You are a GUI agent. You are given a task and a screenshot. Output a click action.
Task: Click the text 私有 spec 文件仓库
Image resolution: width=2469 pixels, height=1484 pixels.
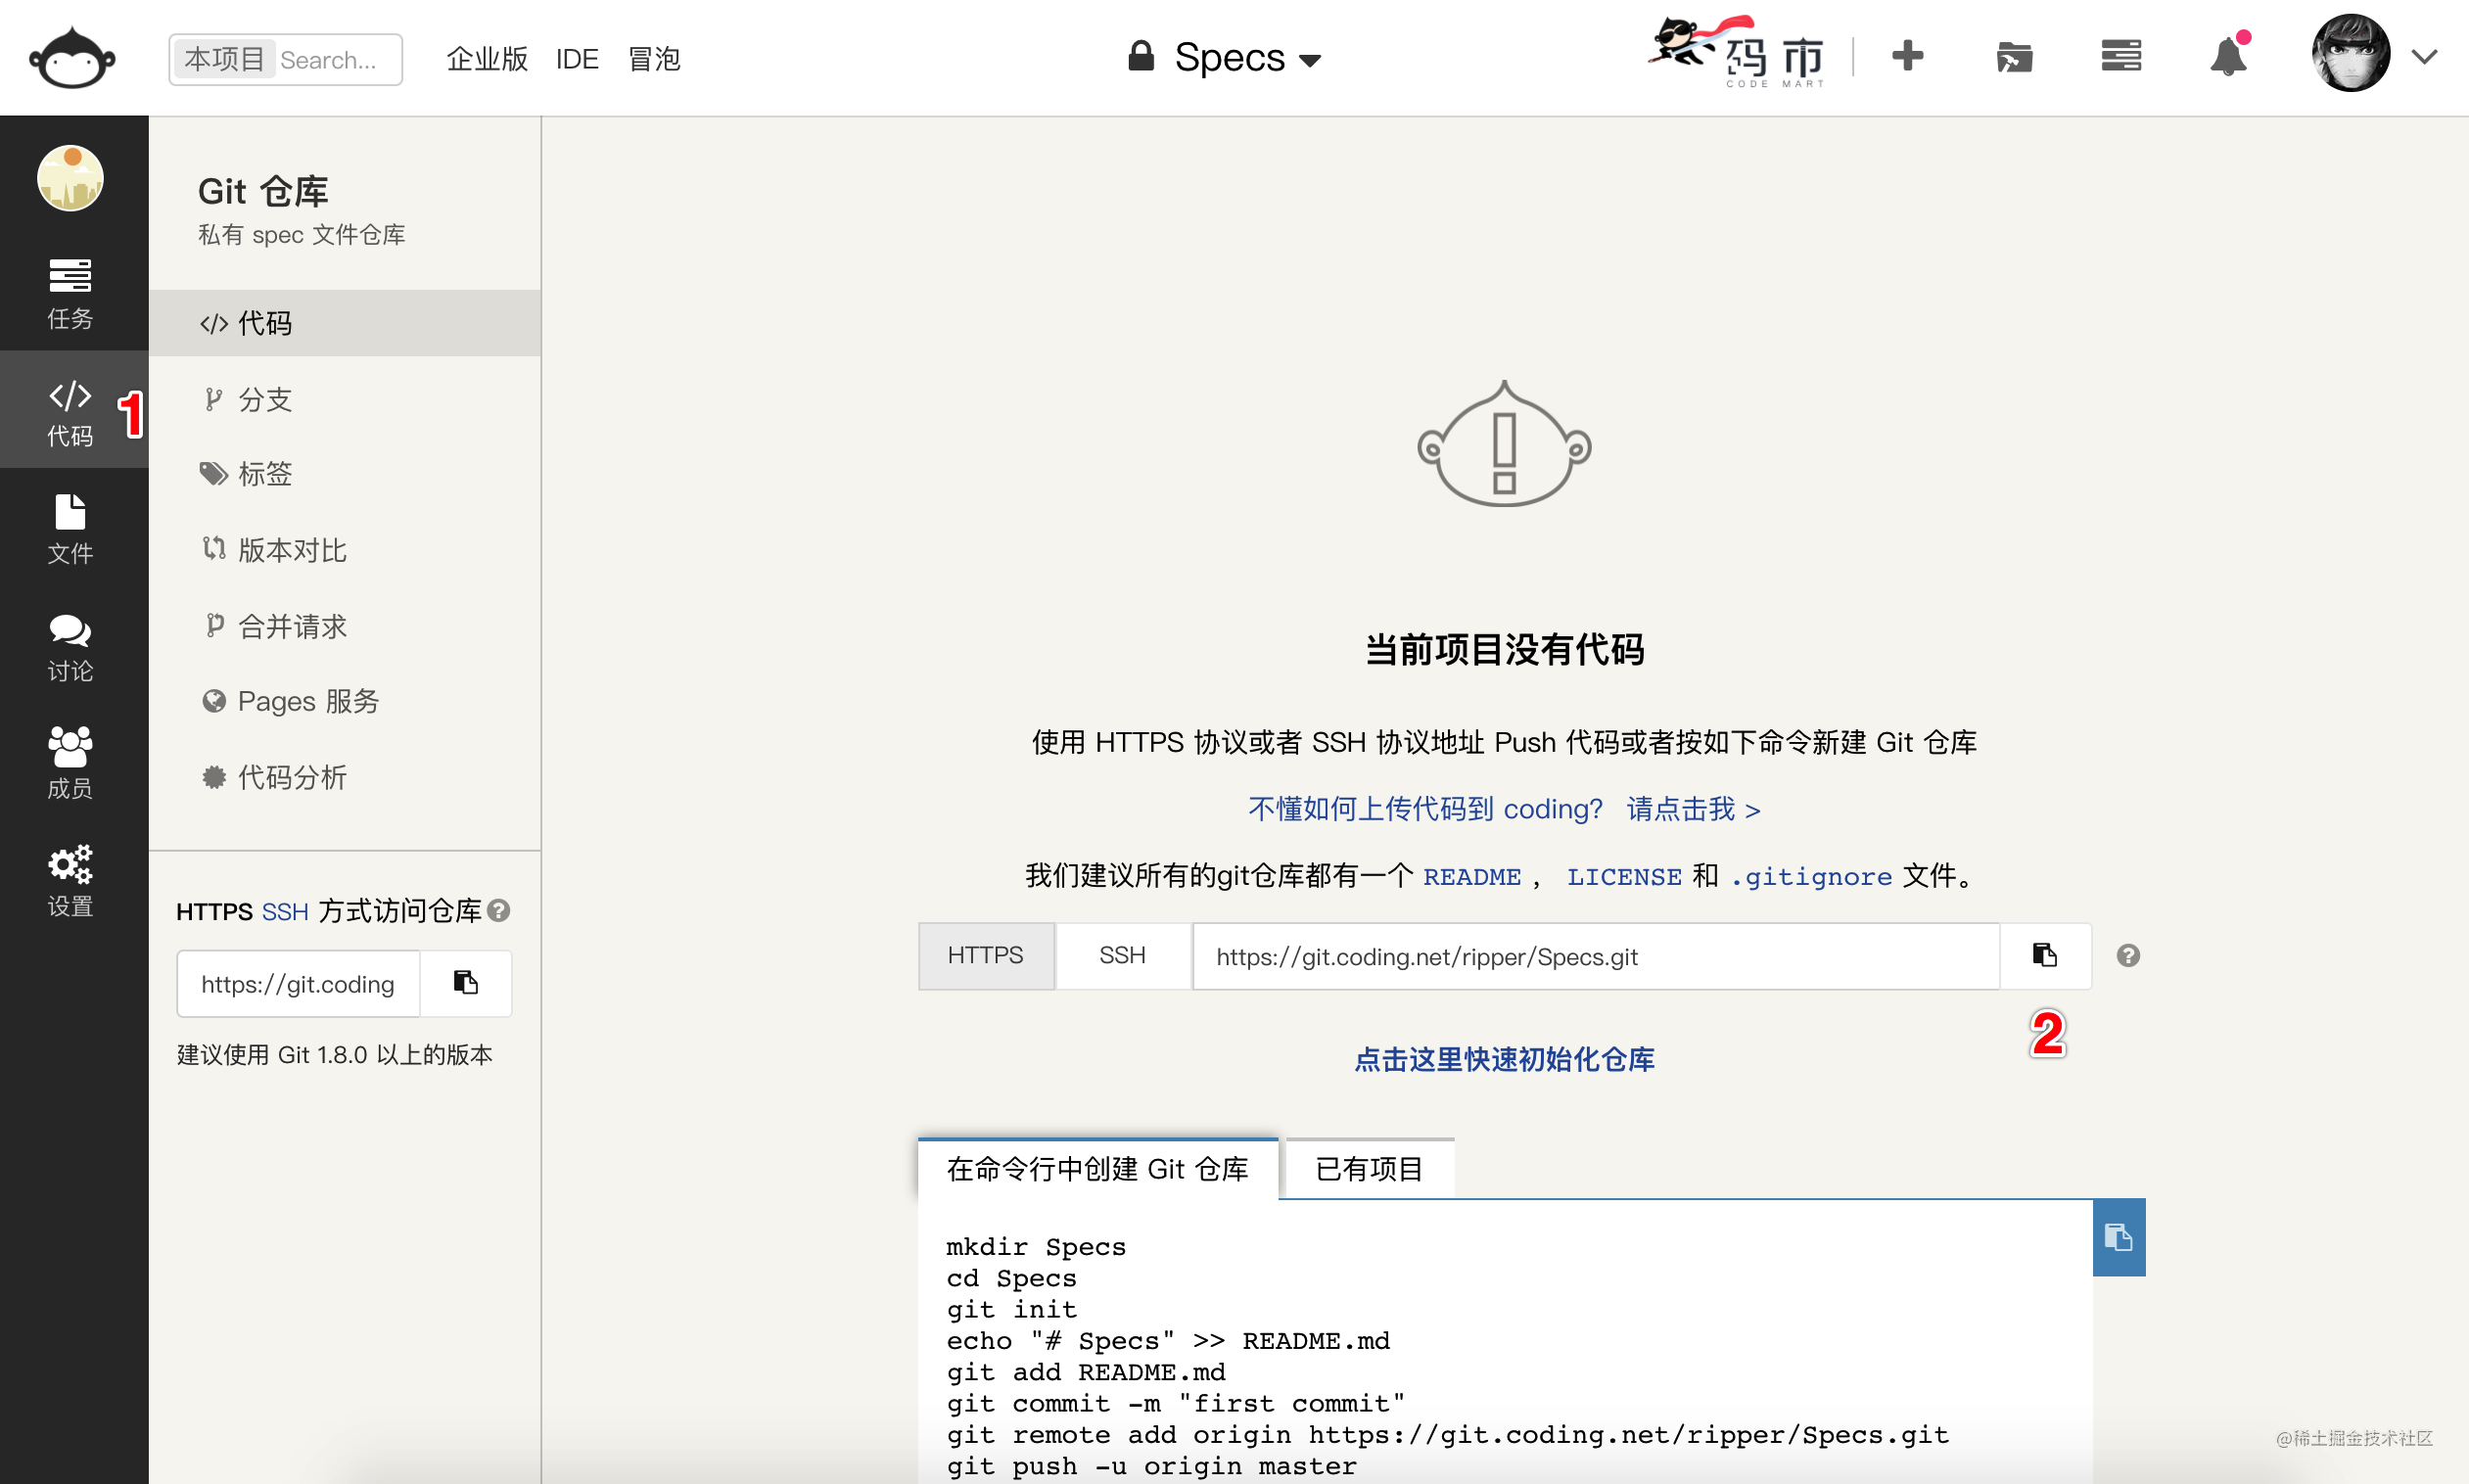click(x=301, y=235)
